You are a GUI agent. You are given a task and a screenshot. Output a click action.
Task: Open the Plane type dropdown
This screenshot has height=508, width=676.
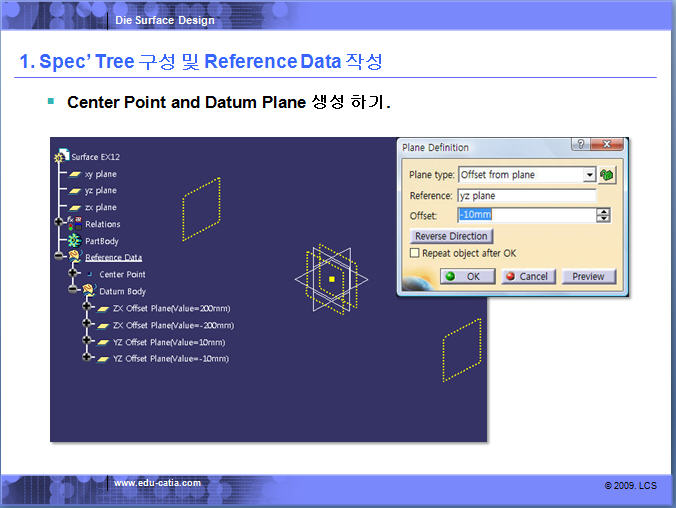(589, 175)
